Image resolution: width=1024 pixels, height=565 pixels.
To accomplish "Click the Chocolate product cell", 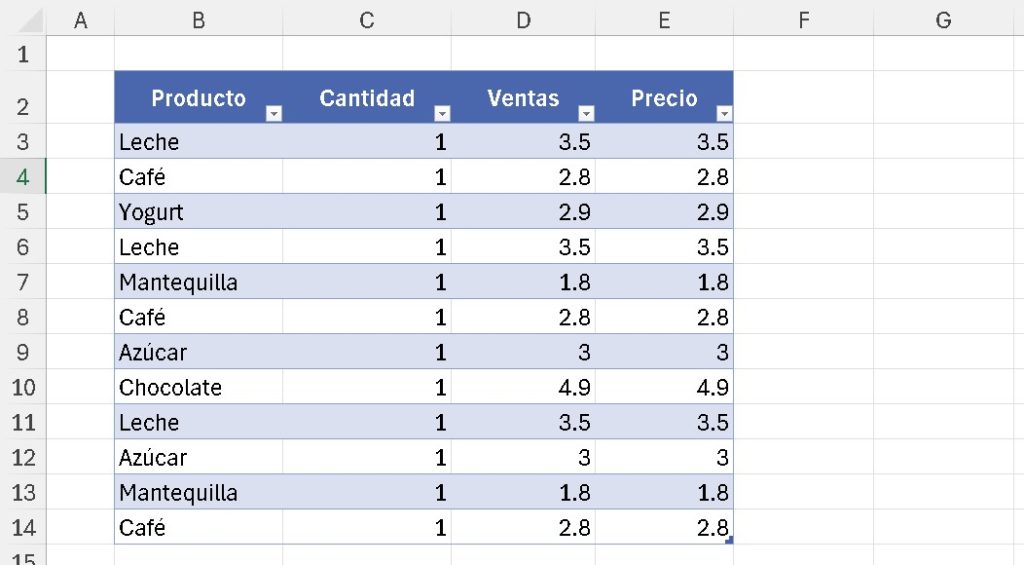I will pos(198,387).
